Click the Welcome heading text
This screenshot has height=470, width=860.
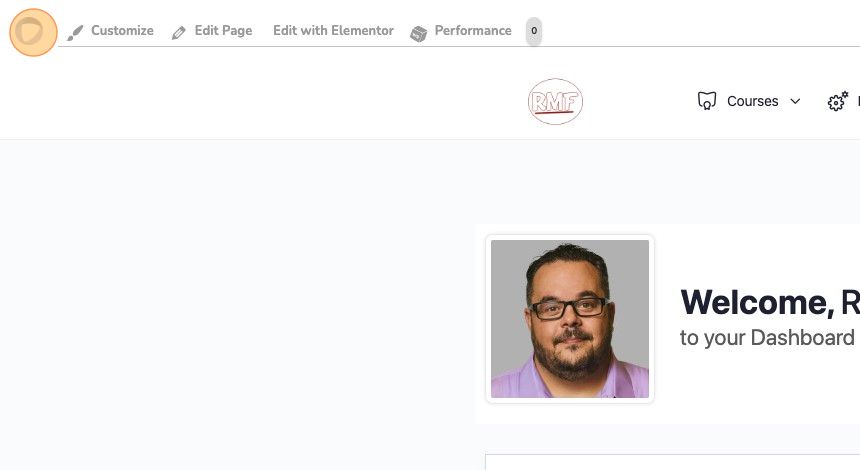coord(770,302)
